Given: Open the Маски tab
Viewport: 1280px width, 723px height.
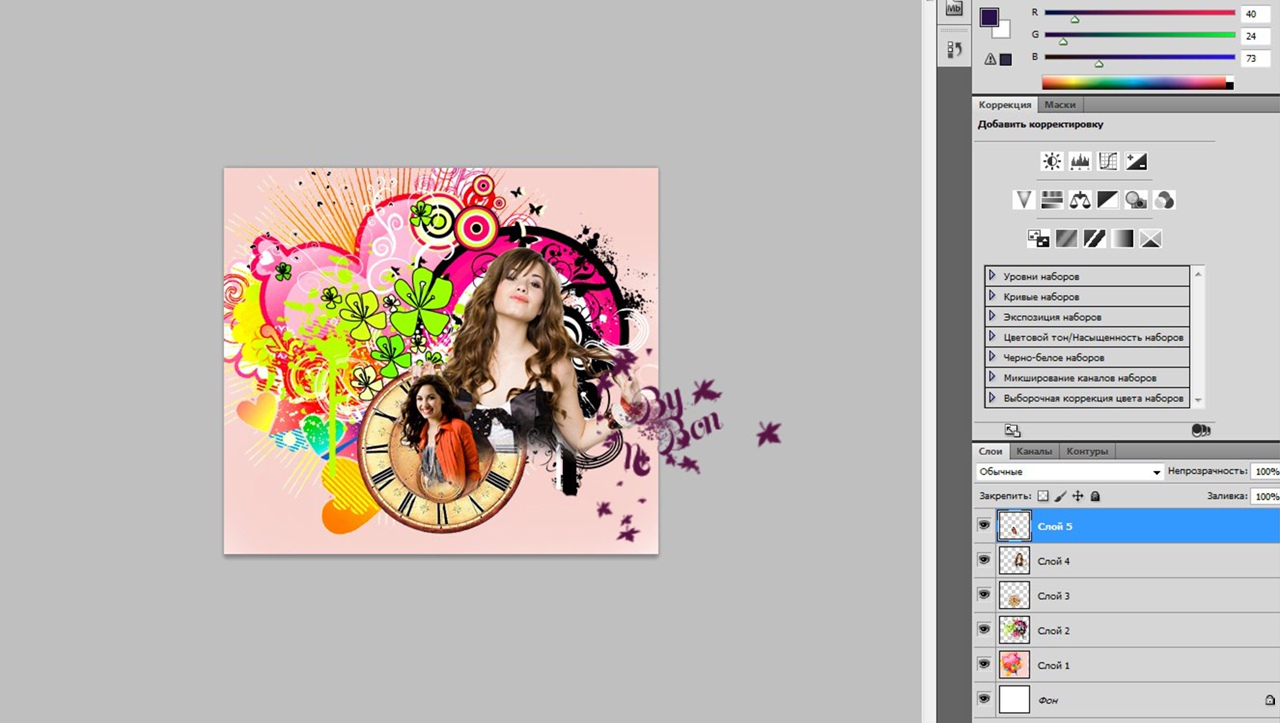Looking at the screenshot, I should pyautogui.click(x=1060, y=105).
